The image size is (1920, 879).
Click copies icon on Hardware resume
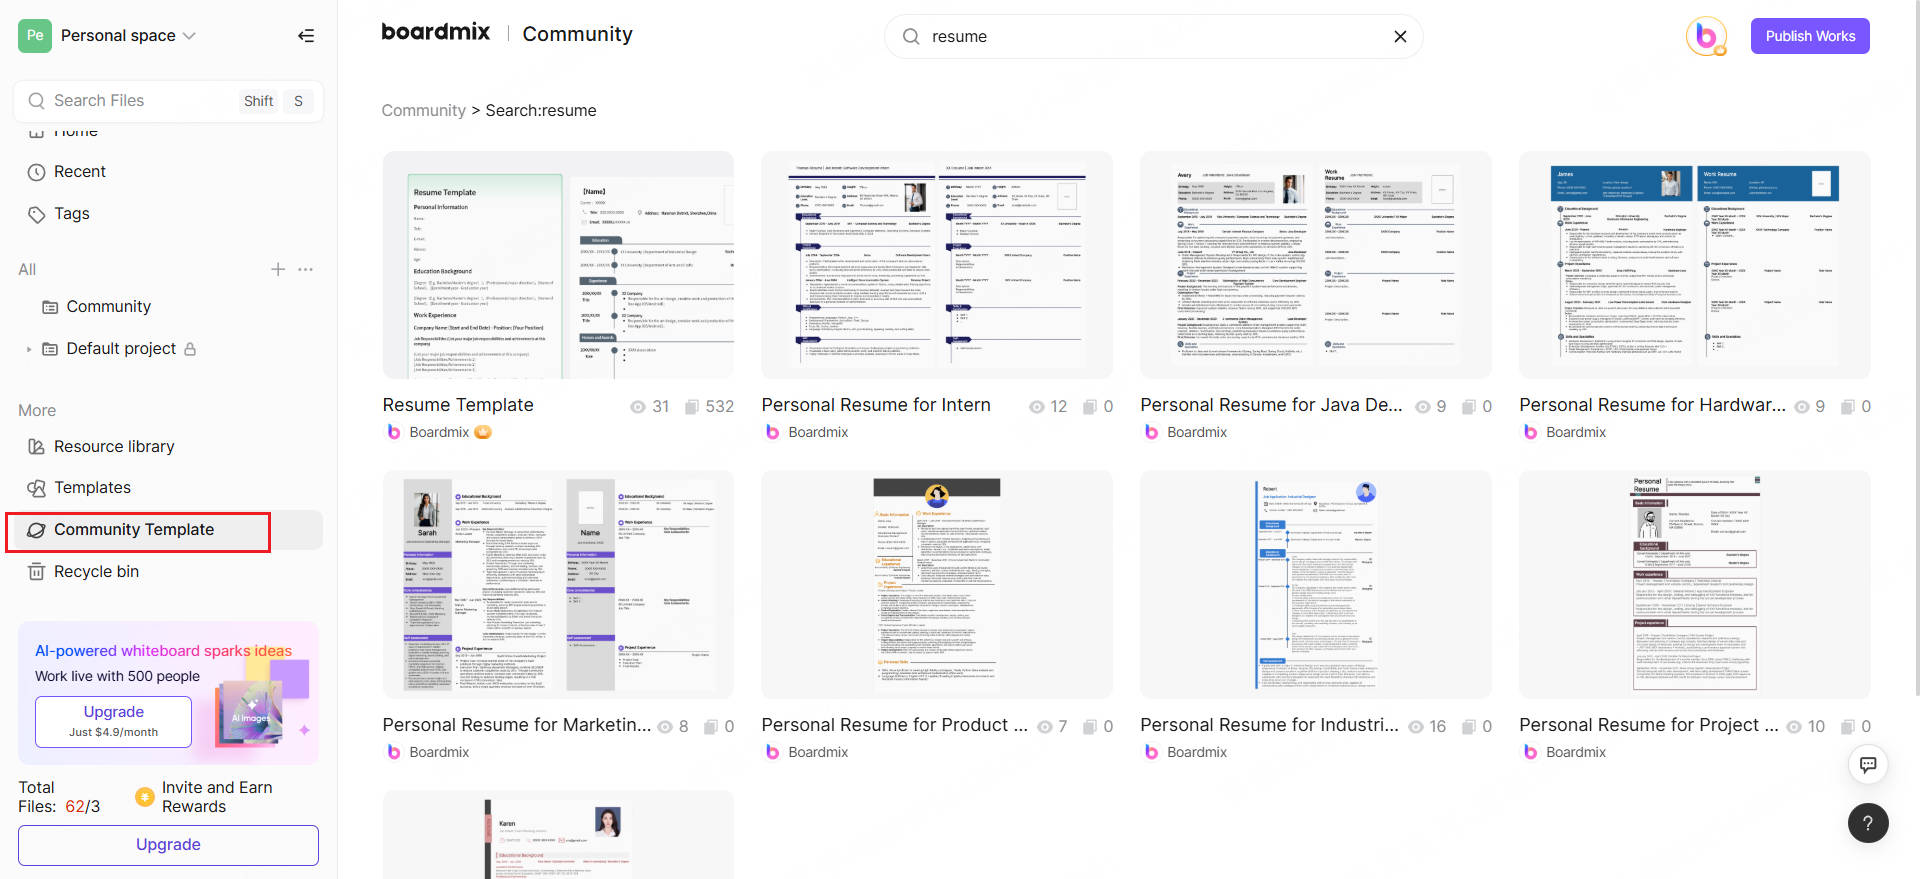click(x=1848, y=407)
